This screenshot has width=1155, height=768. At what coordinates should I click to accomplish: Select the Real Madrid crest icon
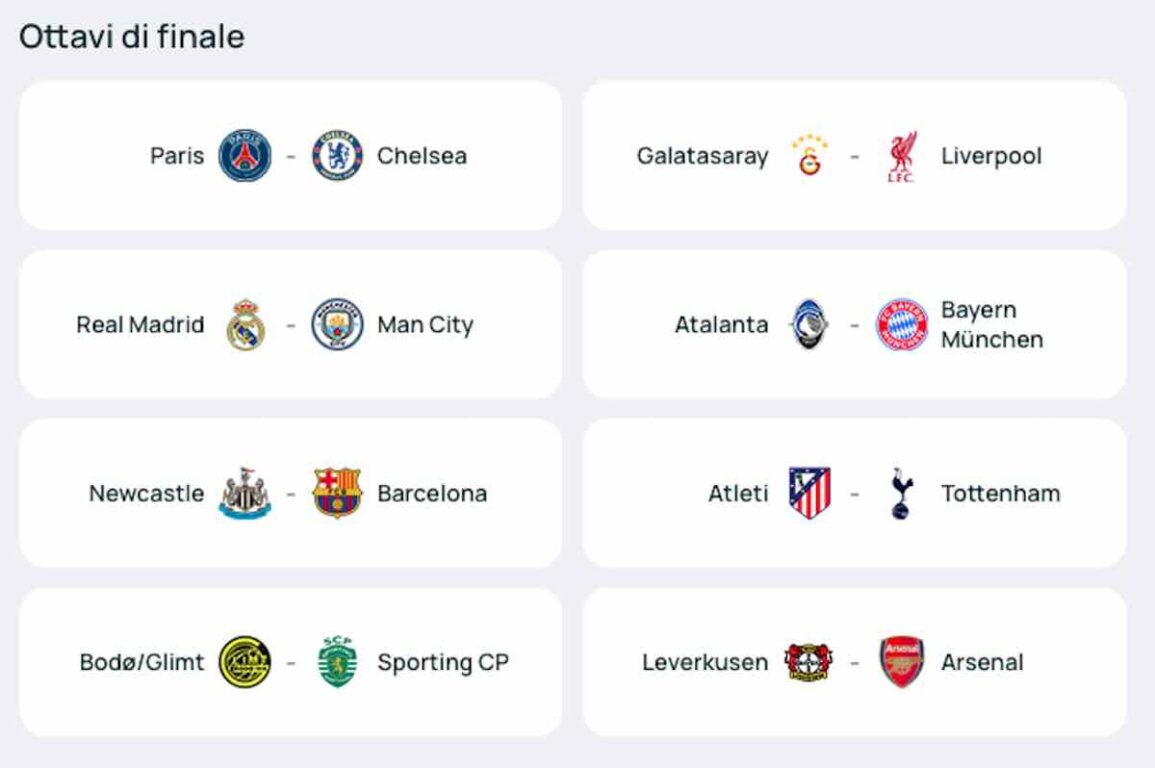pos(245,325)
